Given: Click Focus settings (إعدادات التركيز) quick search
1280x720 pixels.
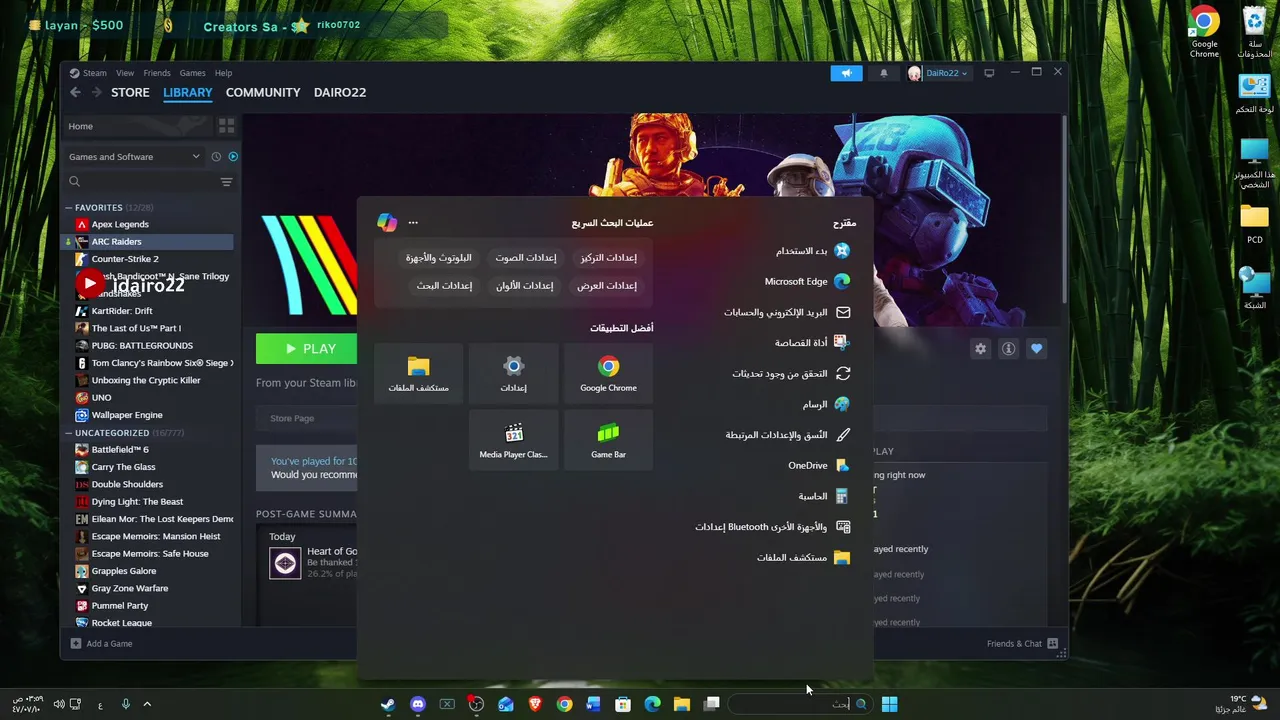Looking at the screenshot, I should [x=608, y=258].
